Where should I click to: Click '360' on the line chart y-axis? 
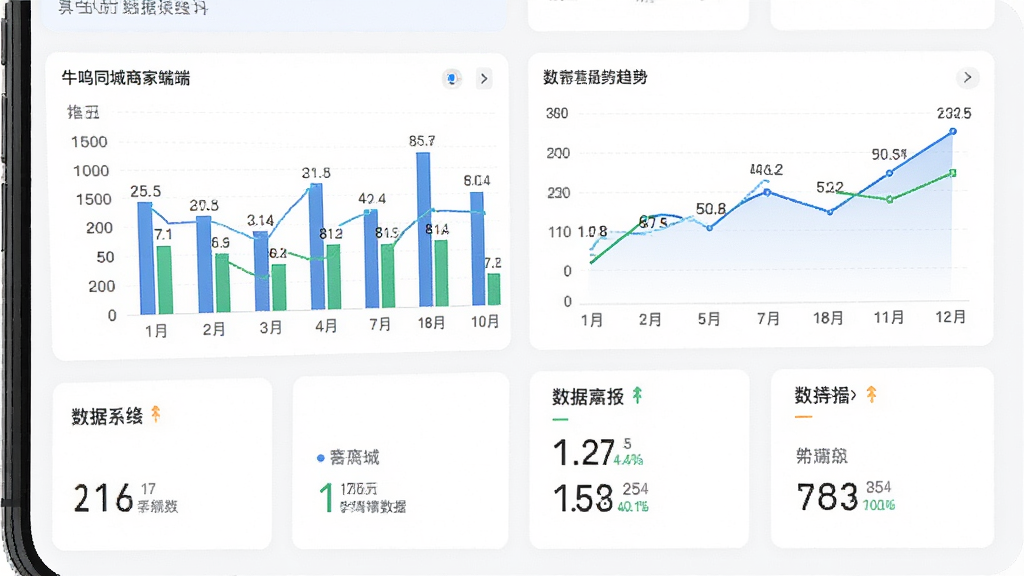click(557, 114)
